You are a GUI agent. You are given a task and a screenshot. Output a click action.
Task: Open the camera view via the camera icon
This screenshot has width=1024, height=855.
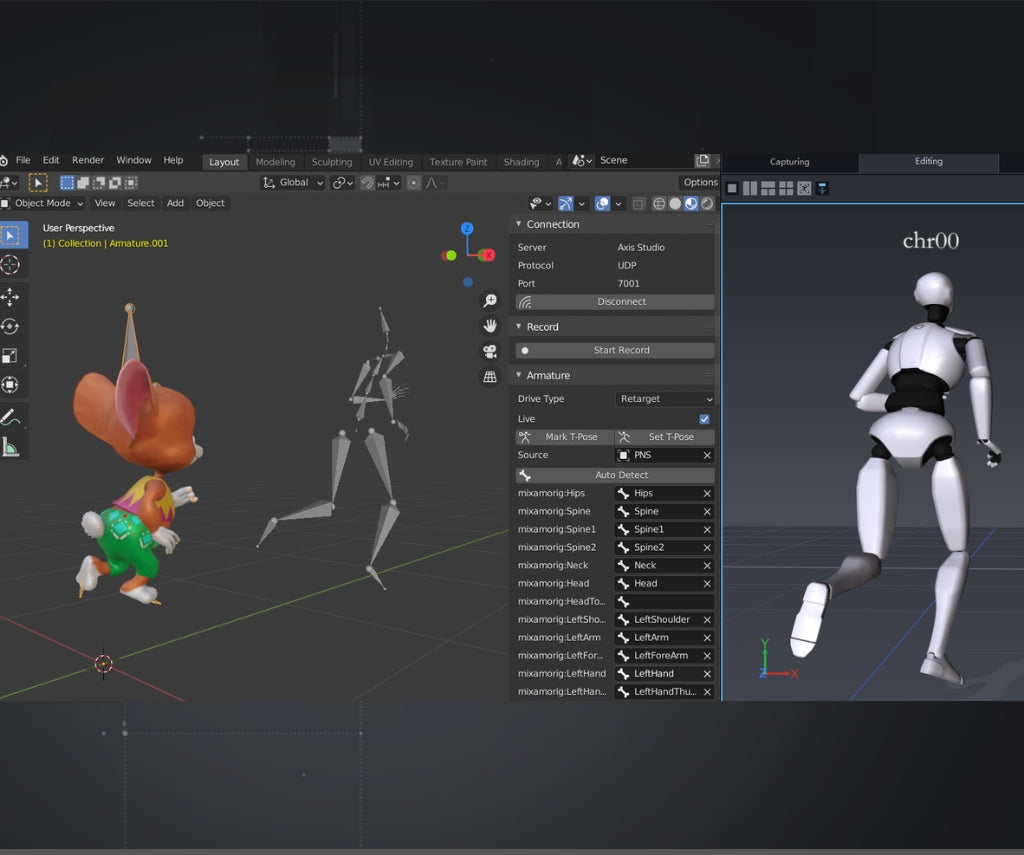coord(489,349)
